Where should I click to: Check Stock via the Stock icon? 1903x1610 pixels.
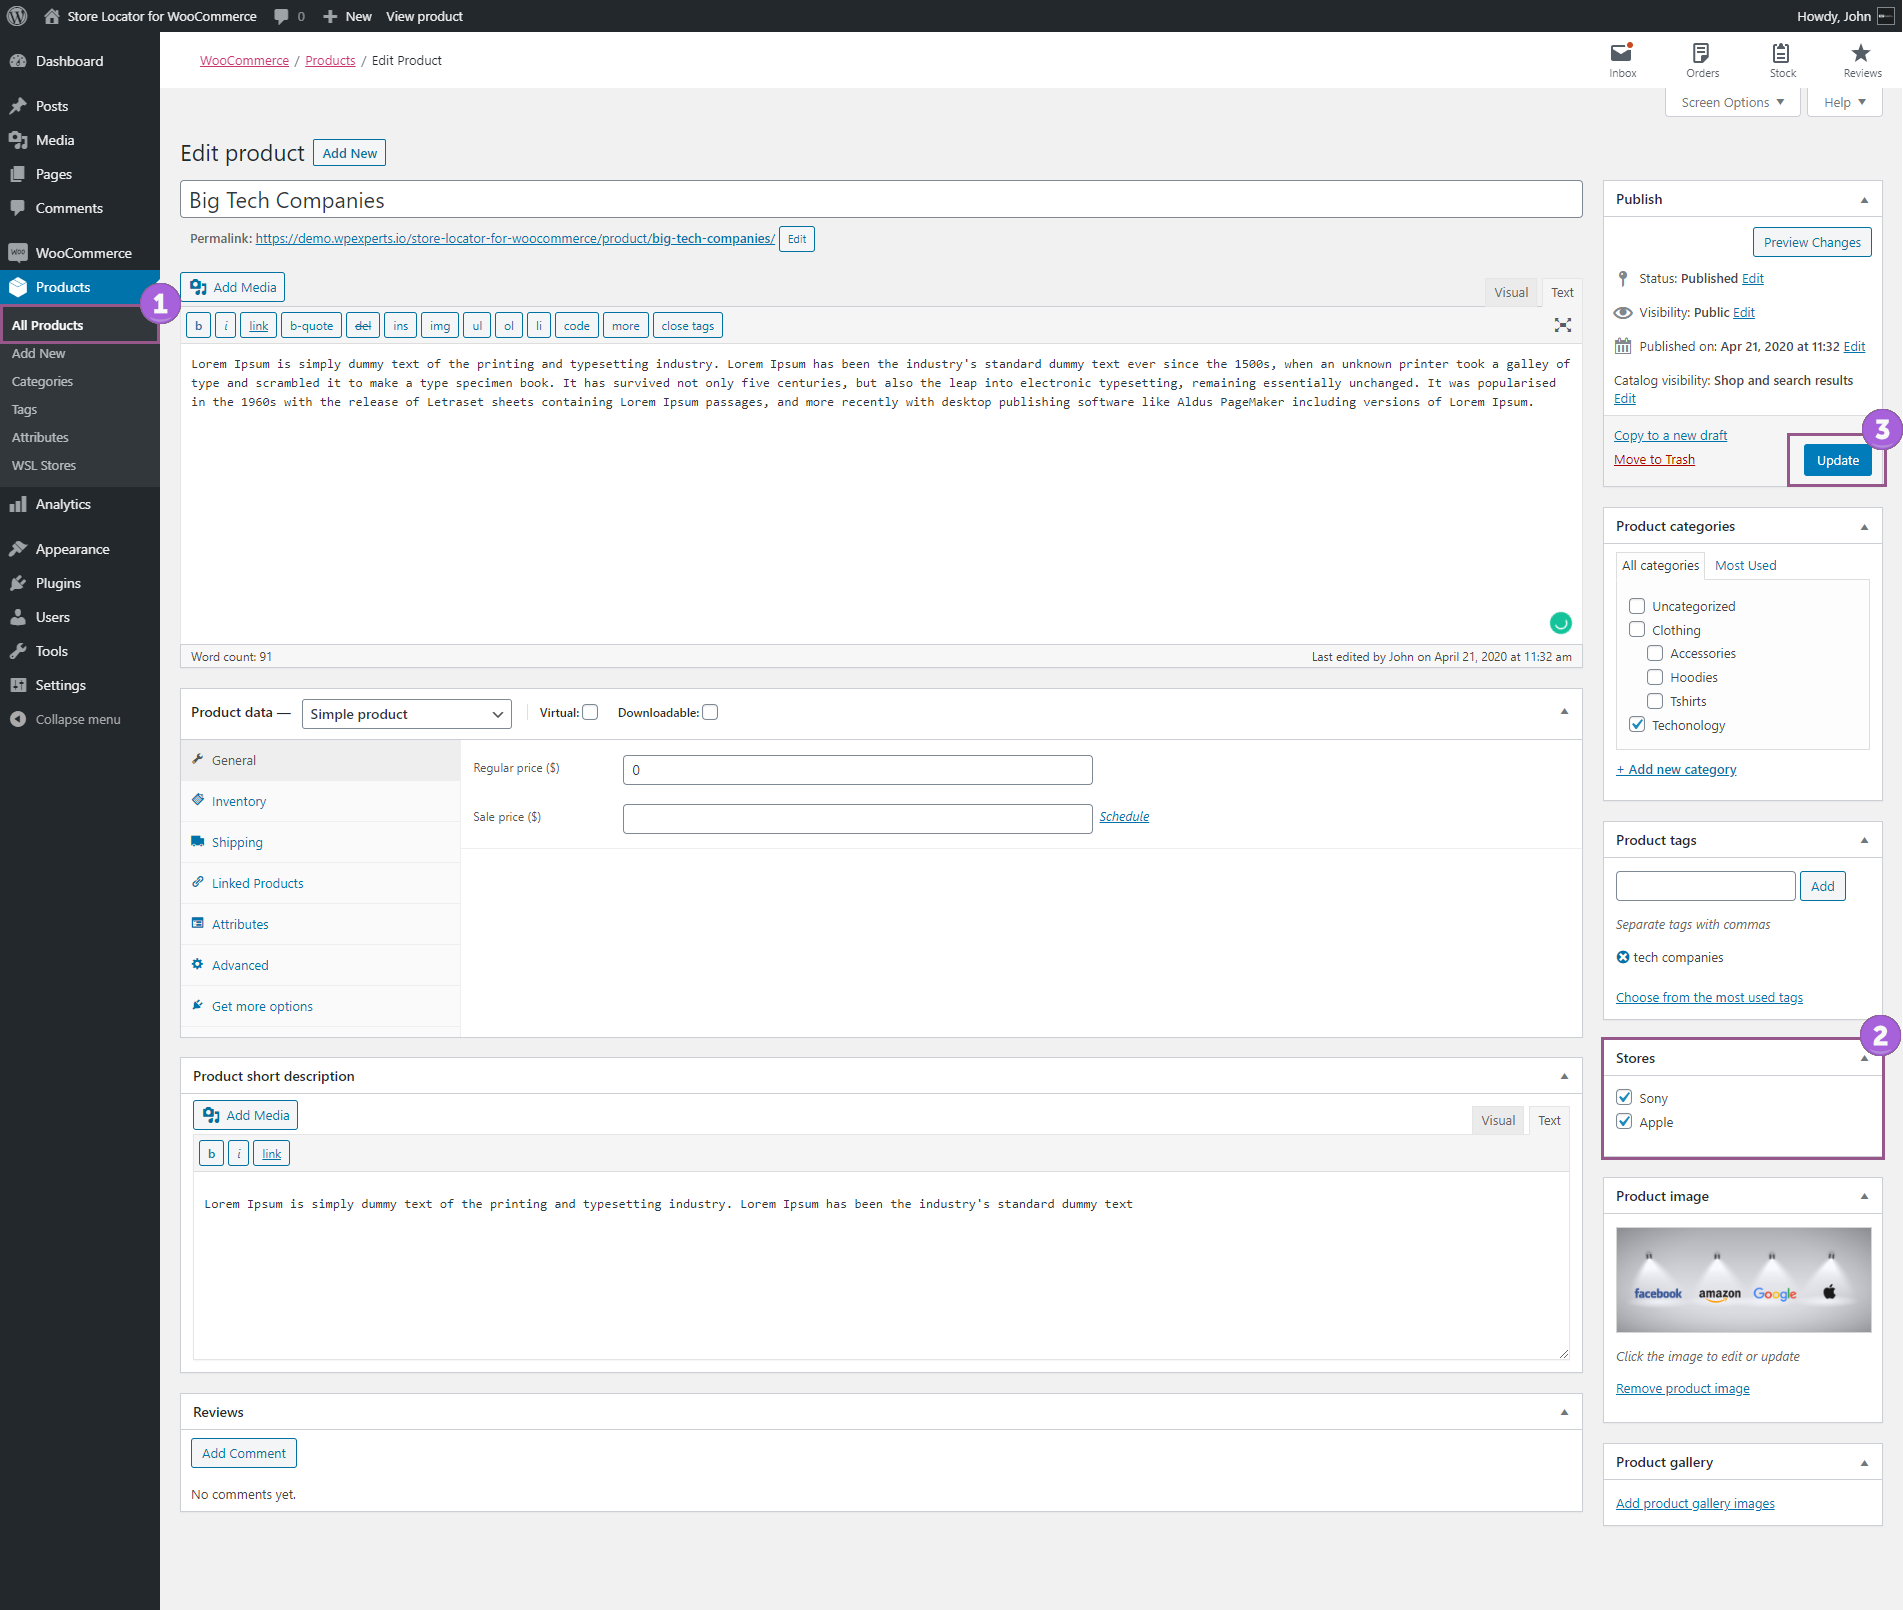point(1780,59)
